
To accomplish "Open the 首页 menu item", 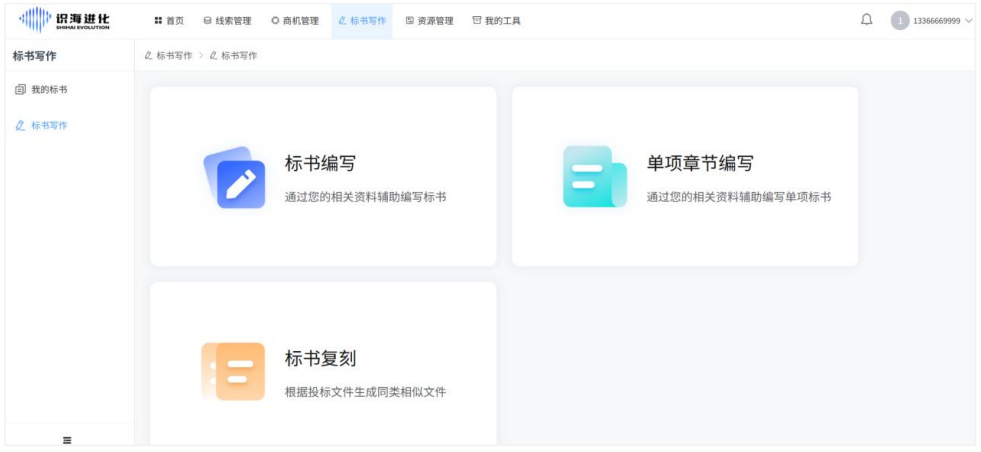I will 169,21.
